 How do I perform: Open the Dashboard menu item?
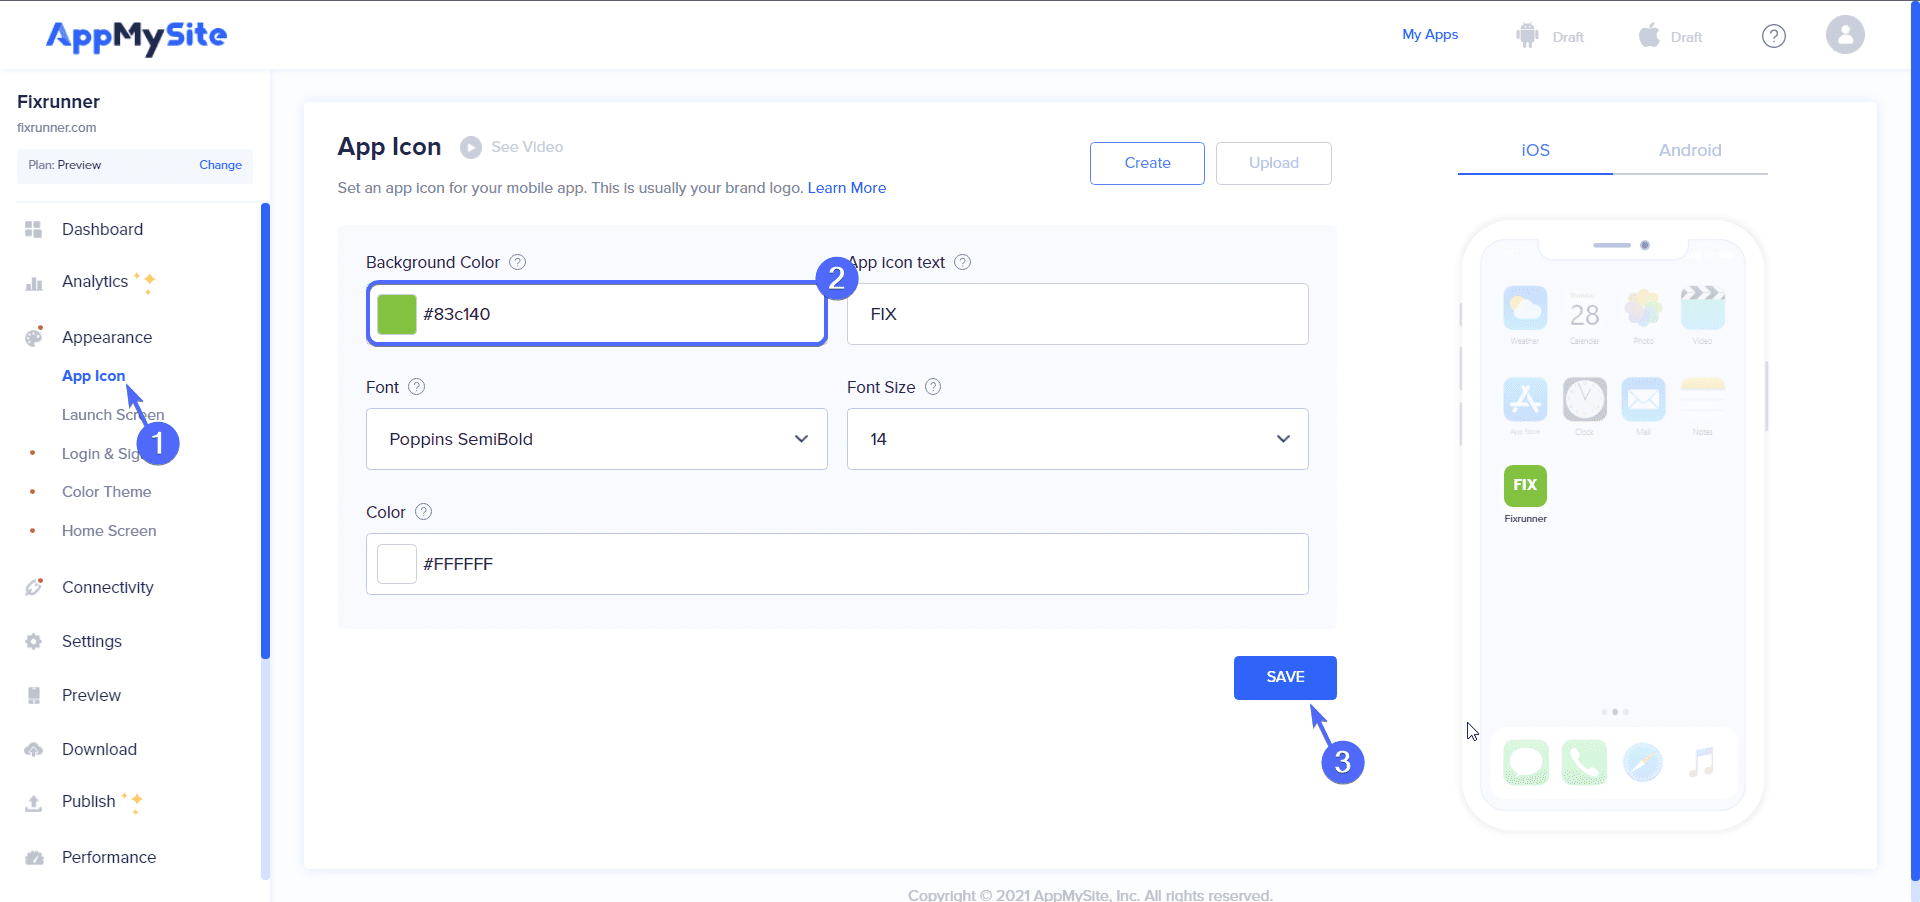coord(102,229)
